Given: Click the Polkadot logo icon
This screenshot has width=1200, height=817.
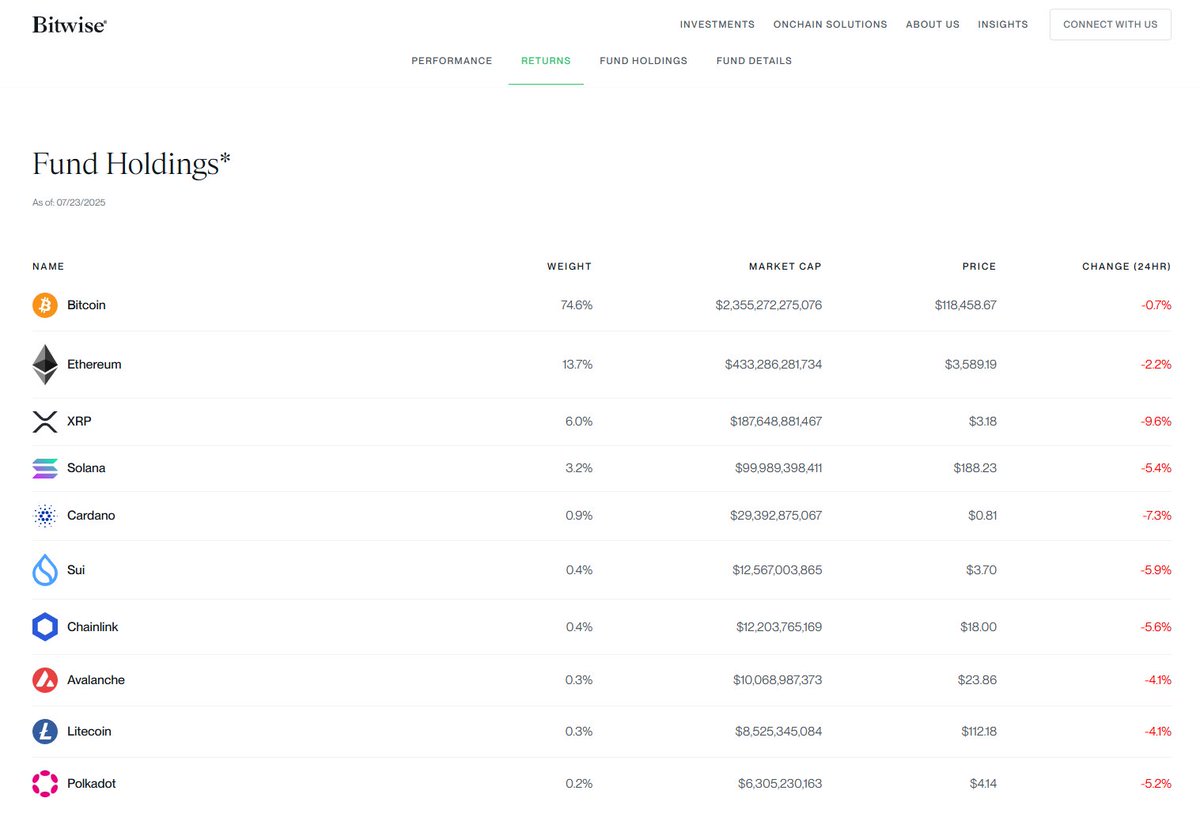Looking at the screenshot, I should (45, 784).
